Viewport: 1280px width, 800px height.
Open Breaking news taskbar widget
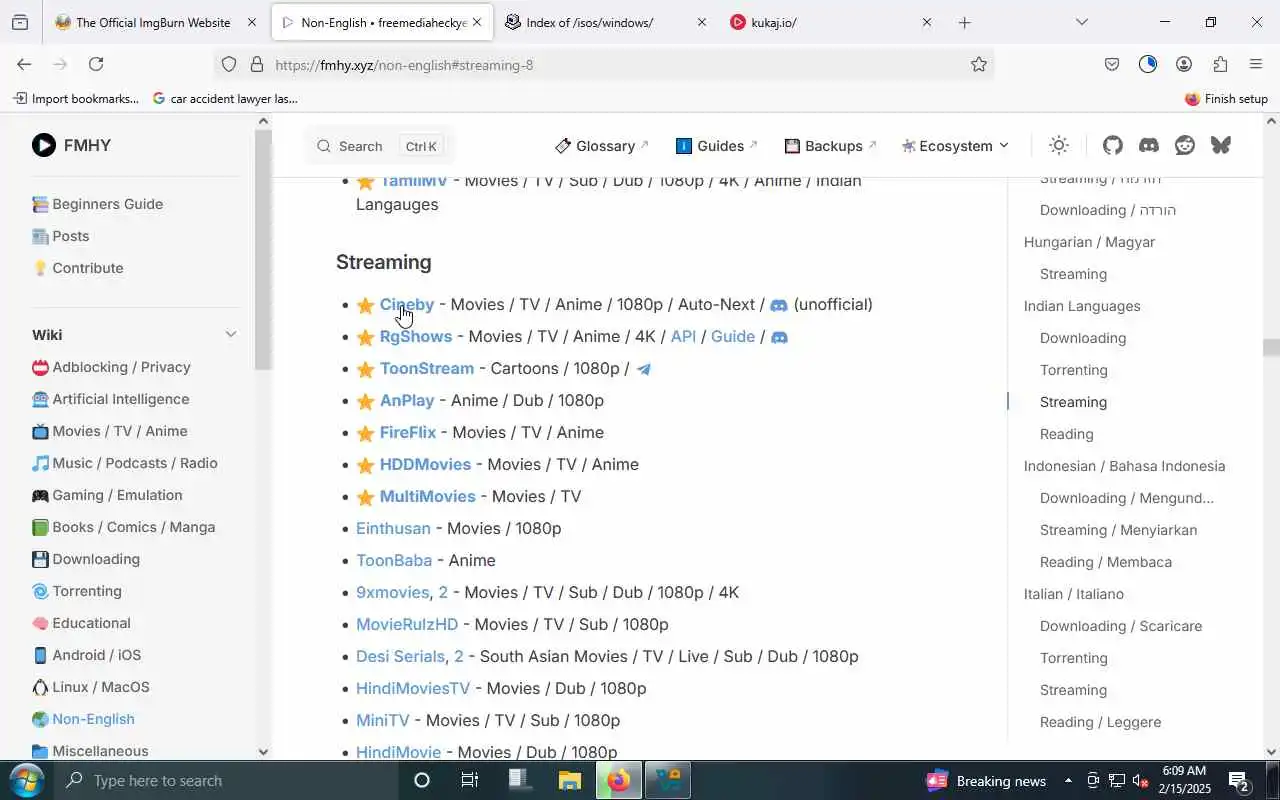tap(986, 780)
